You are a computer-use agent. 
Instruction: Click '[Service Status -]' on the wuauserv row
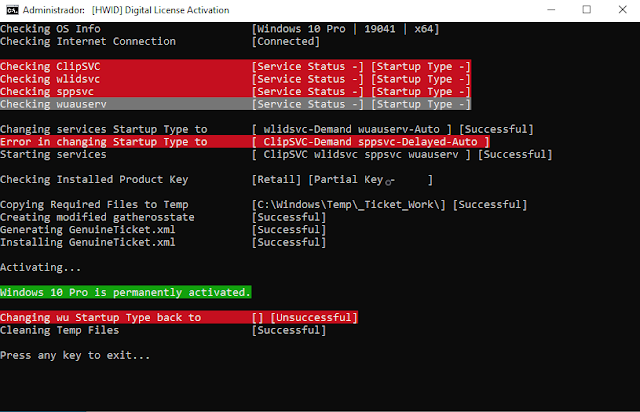pos(308,104)
